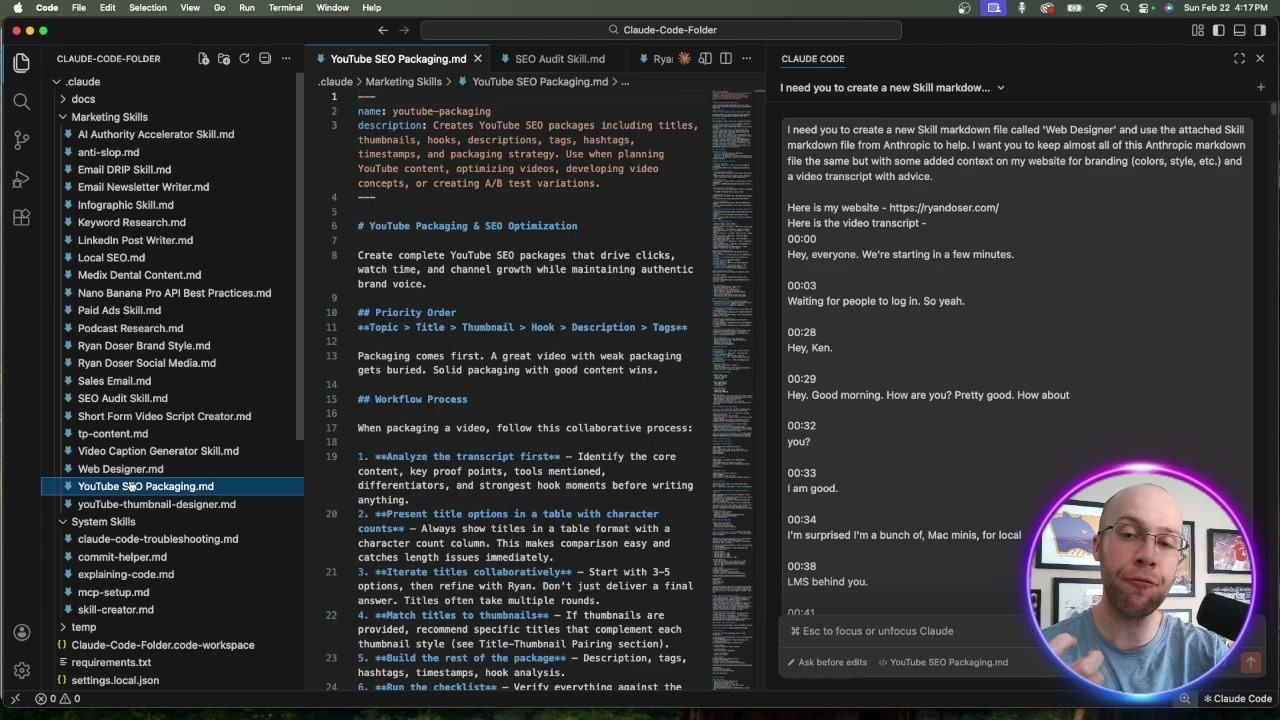Focus the Claude message input field
The height and width of the screenshot is (720, 1280).
(1020, 631)
